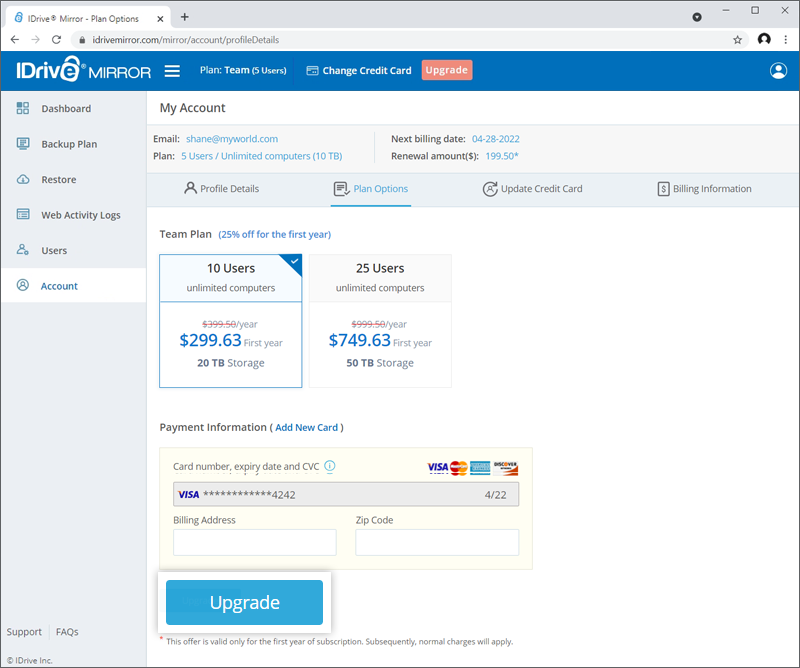This screenshot has width=800, height=668.
Task: Add a new card via Add New Card link
Action: [x=307, y=427]
